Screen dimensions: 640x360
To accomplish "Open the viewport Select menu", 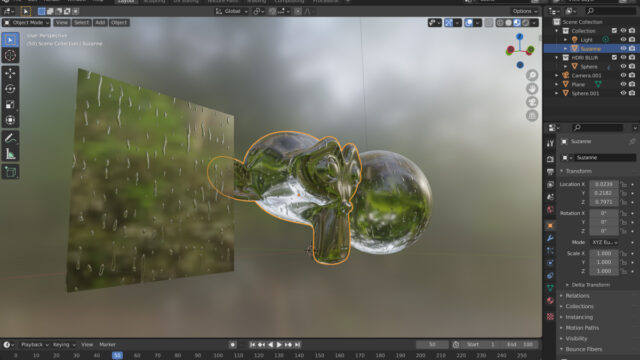I will [81, 22].
